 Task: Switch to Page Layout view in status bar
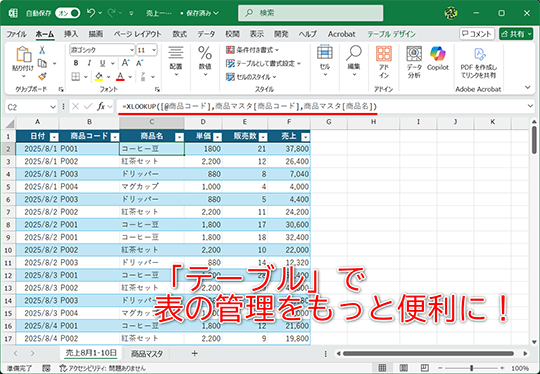(x=404, y=368)
